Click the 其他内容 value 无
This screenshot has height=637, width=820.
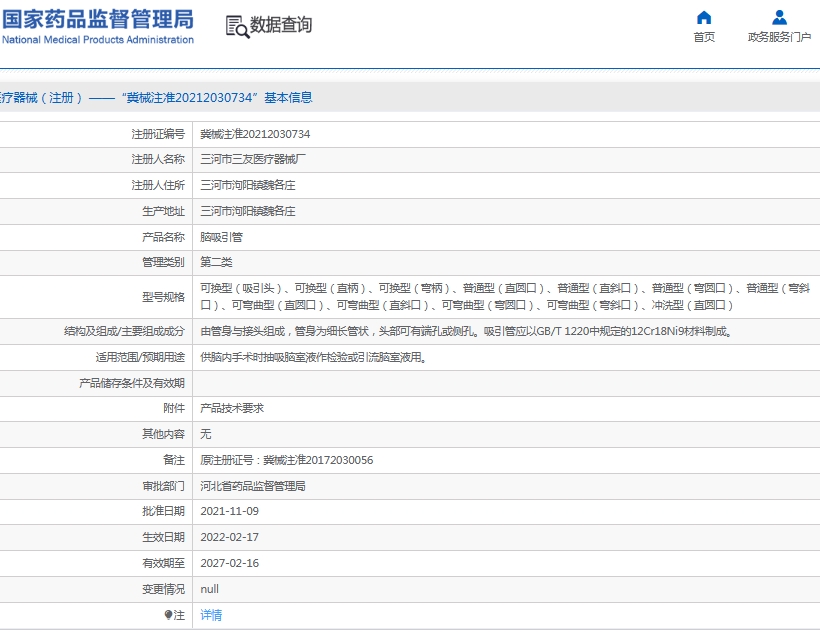206,434
